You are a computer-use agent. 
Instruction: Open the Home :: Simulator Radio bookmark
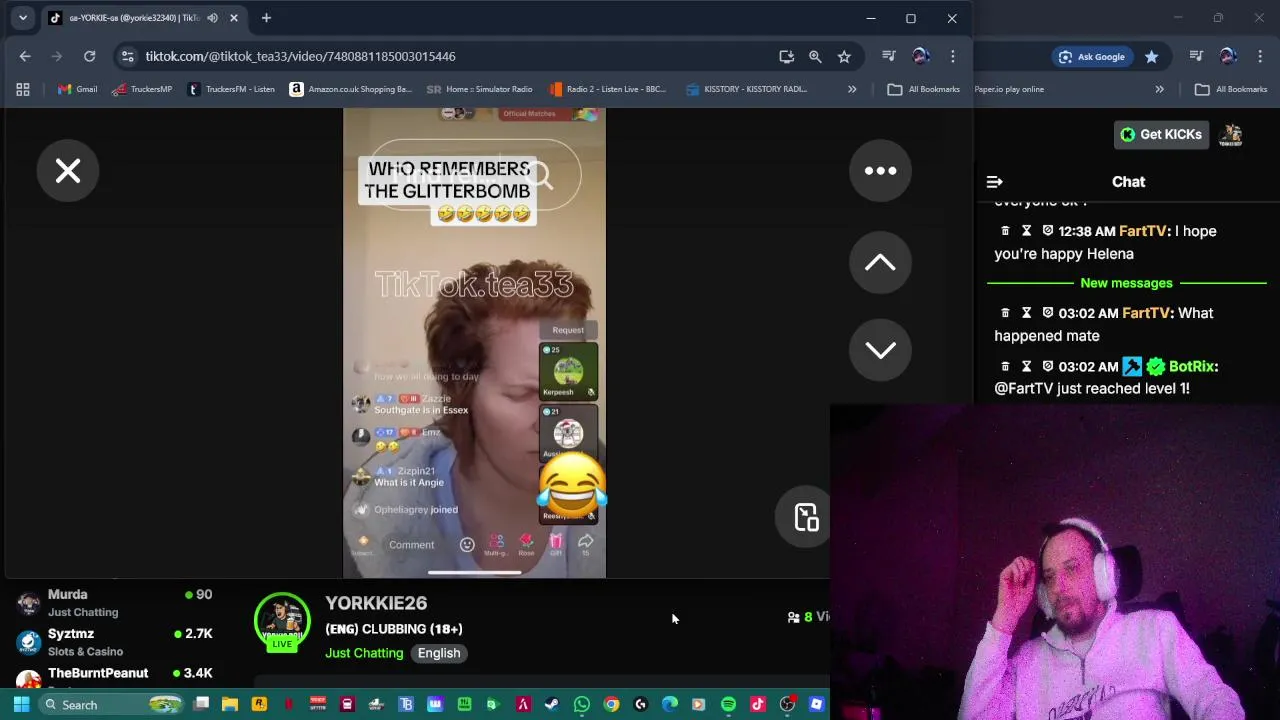click(480, 89)
